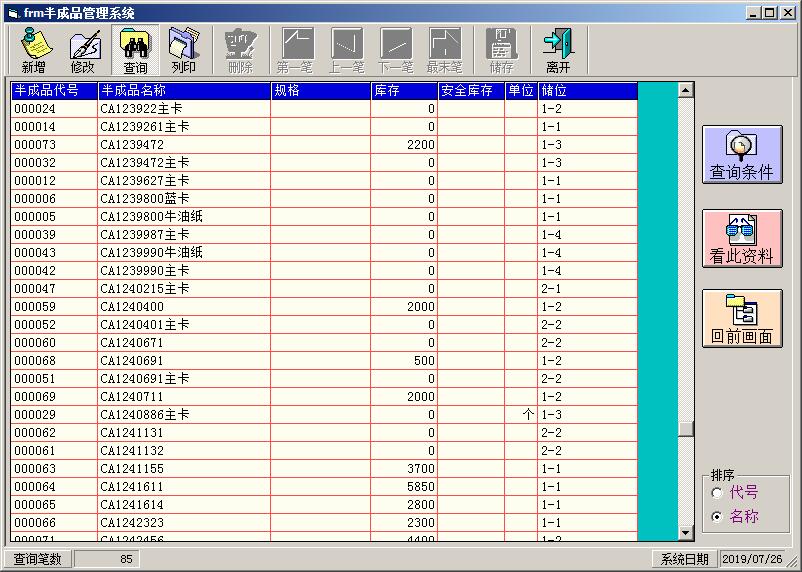The height and width of the screenshot is (572, 802).
Task: Select the row with code 000062
Action: click(324, 433)
